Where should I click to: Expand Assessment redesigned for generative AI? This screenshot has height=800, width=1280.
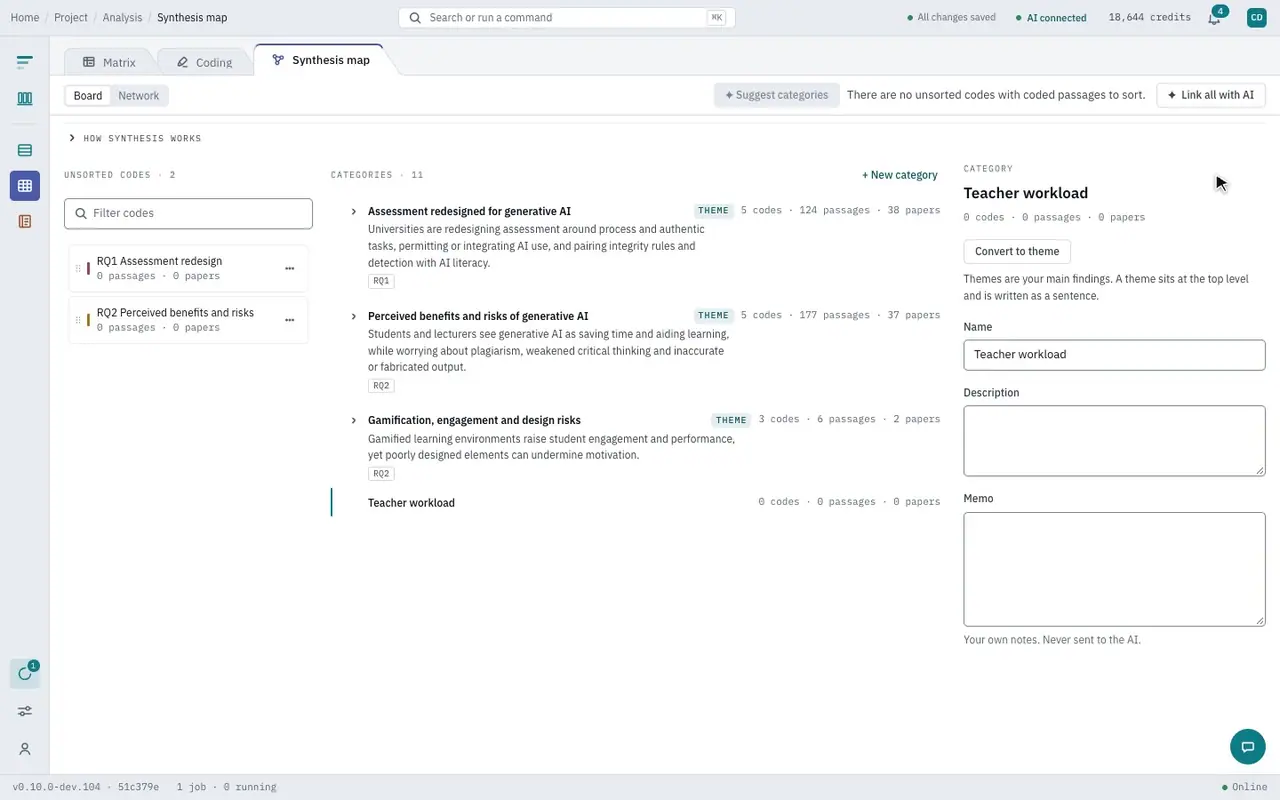pos(354,212)
